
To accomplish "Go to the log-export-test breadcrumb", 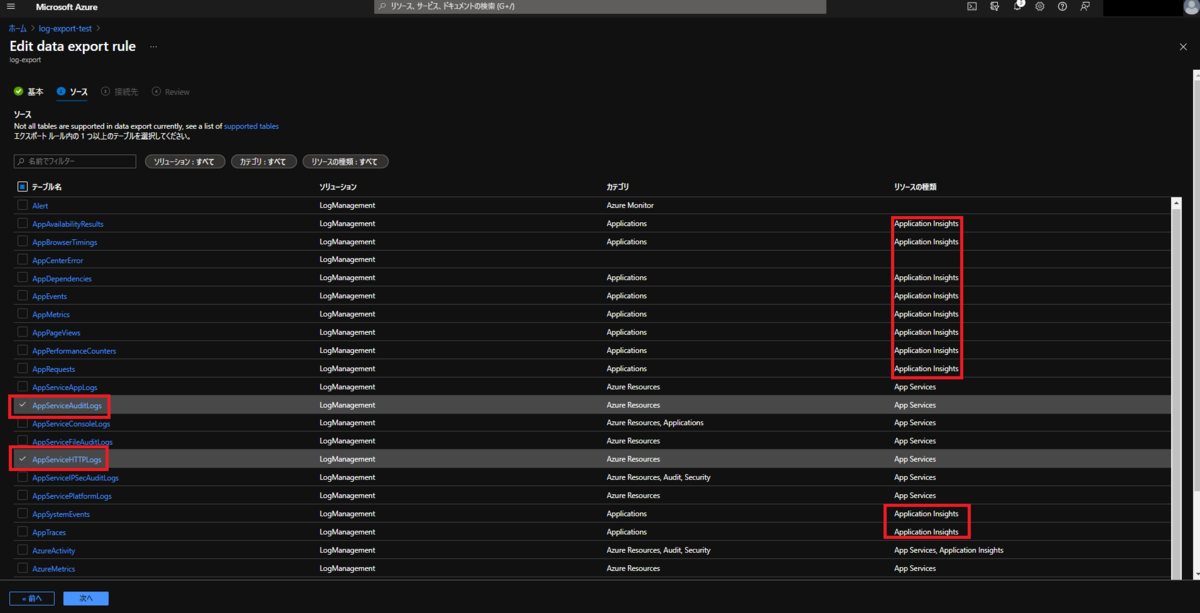I will (x=65, y=29).
